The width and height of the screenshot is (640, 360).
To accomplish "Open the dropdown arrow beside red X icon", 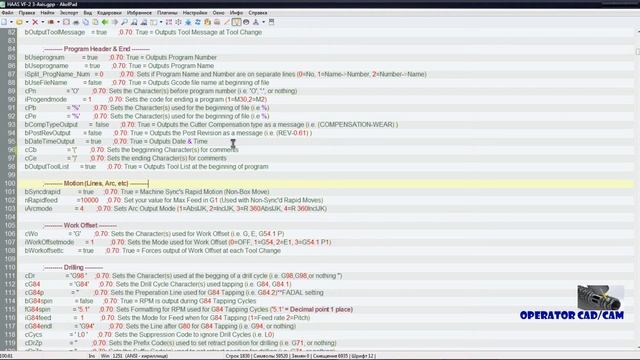I will point(42,22).
